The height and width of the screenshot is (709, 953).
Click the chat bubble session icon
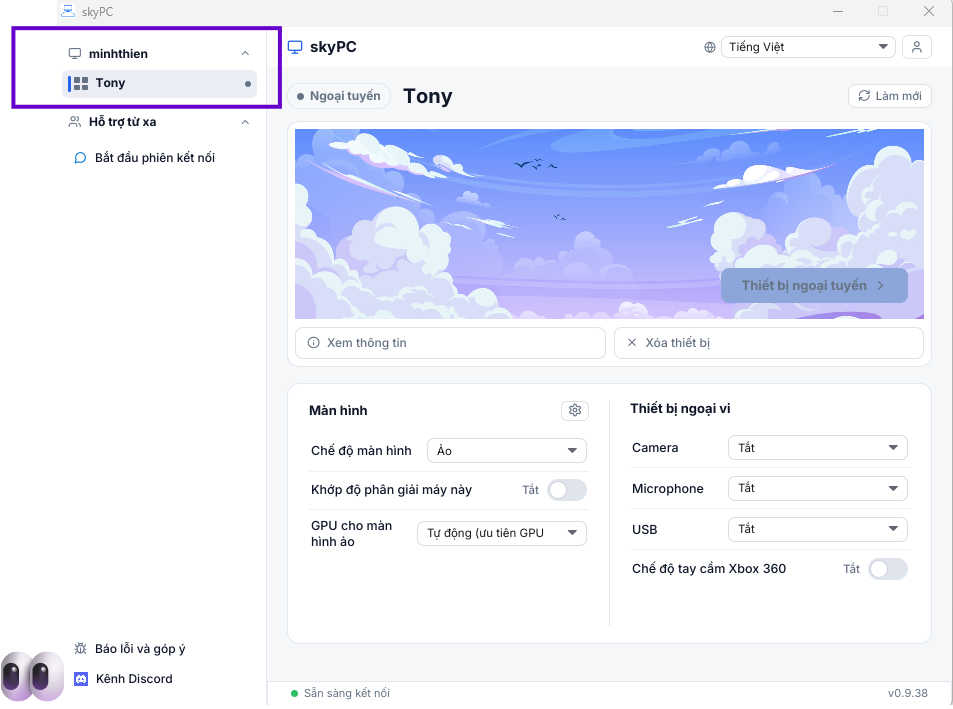pos(80,158)
